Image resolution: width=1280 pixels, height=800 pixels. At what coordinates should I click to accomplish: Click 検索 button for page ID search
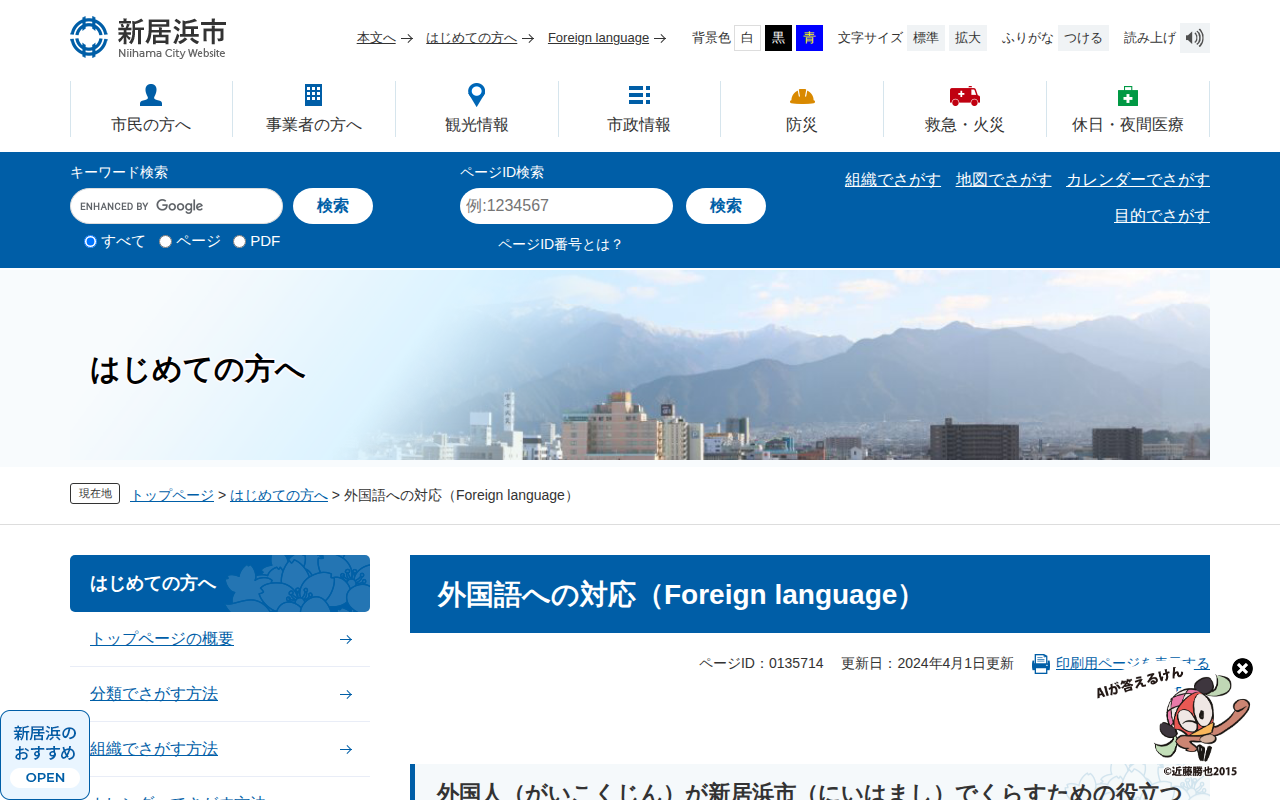coord(726,206)
